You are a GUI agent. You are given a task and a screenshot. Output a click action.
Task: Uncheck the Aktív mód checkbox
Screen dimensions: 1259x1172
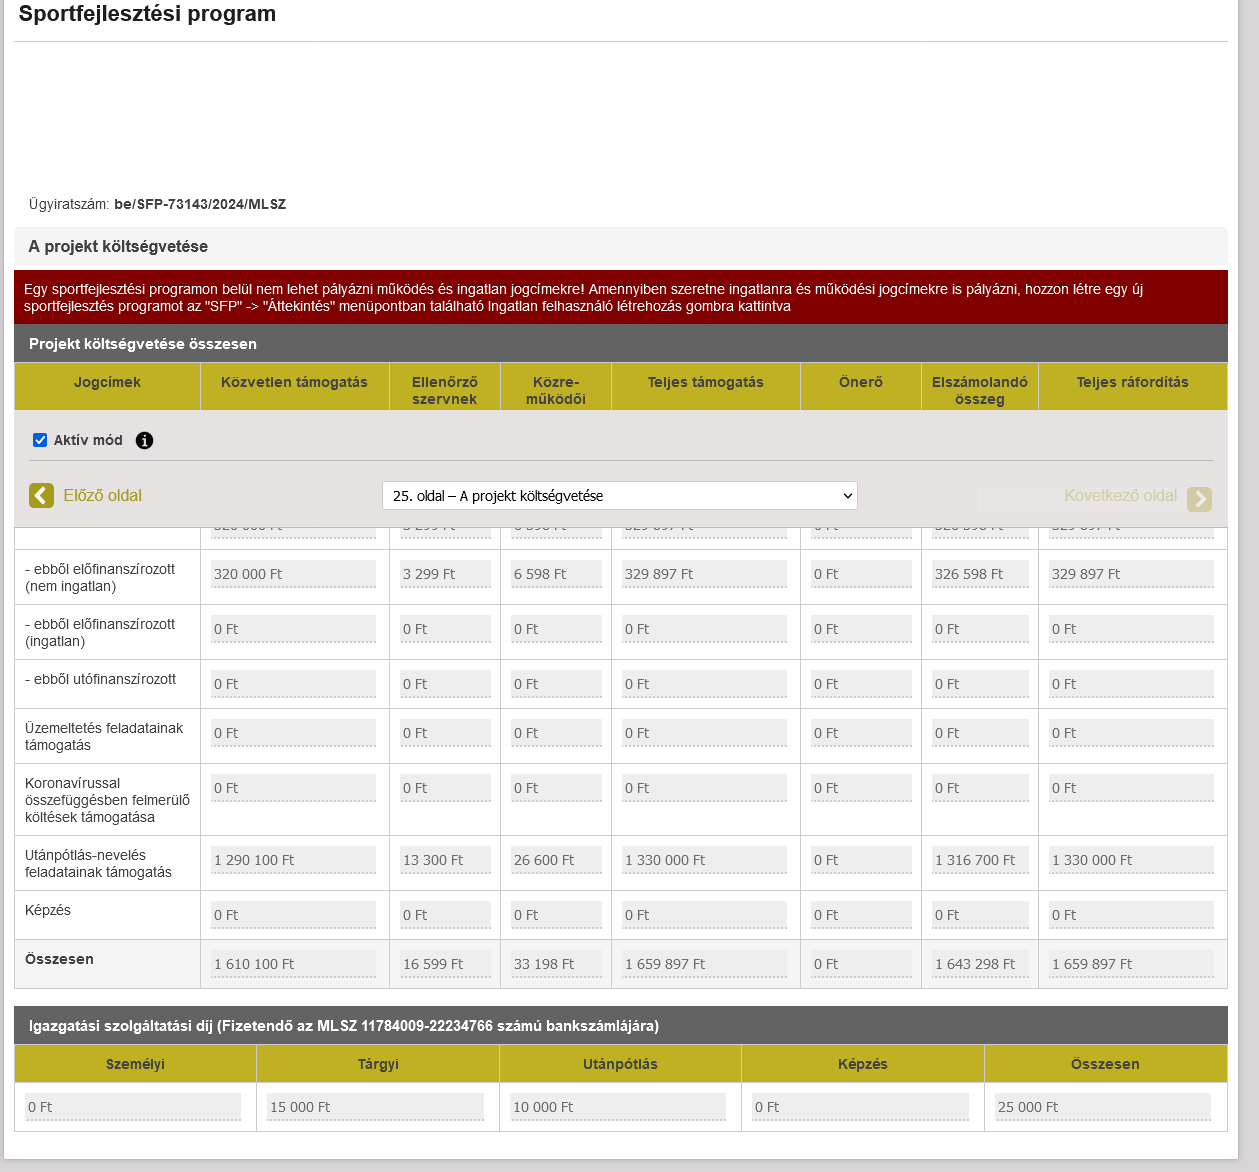tap(40, 440)
